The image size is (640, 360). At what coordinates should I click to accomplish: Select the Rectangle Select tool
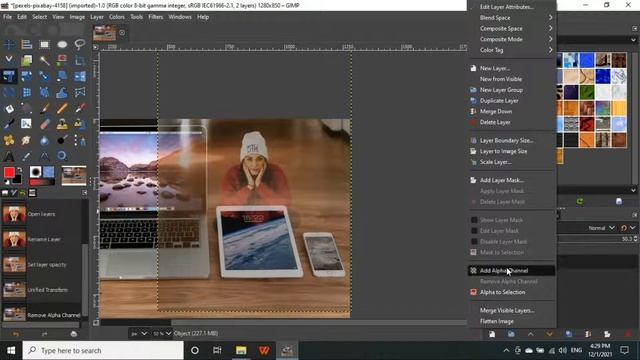pyautogui.click(x=44, y=44)
